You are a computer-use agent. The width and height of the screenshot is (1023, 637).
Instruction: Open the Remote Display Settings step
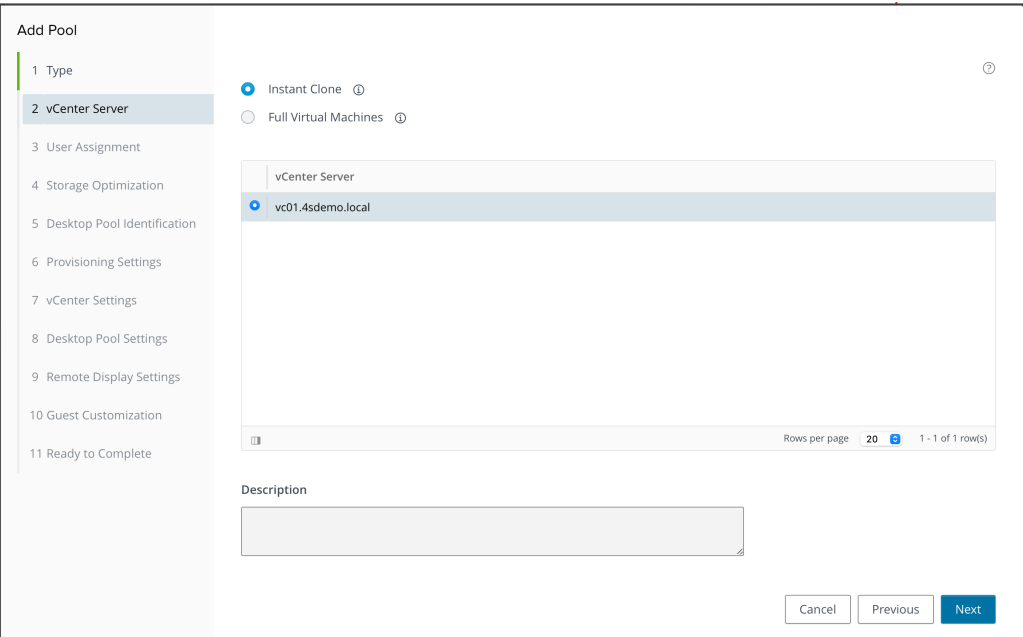coord(113,377)
